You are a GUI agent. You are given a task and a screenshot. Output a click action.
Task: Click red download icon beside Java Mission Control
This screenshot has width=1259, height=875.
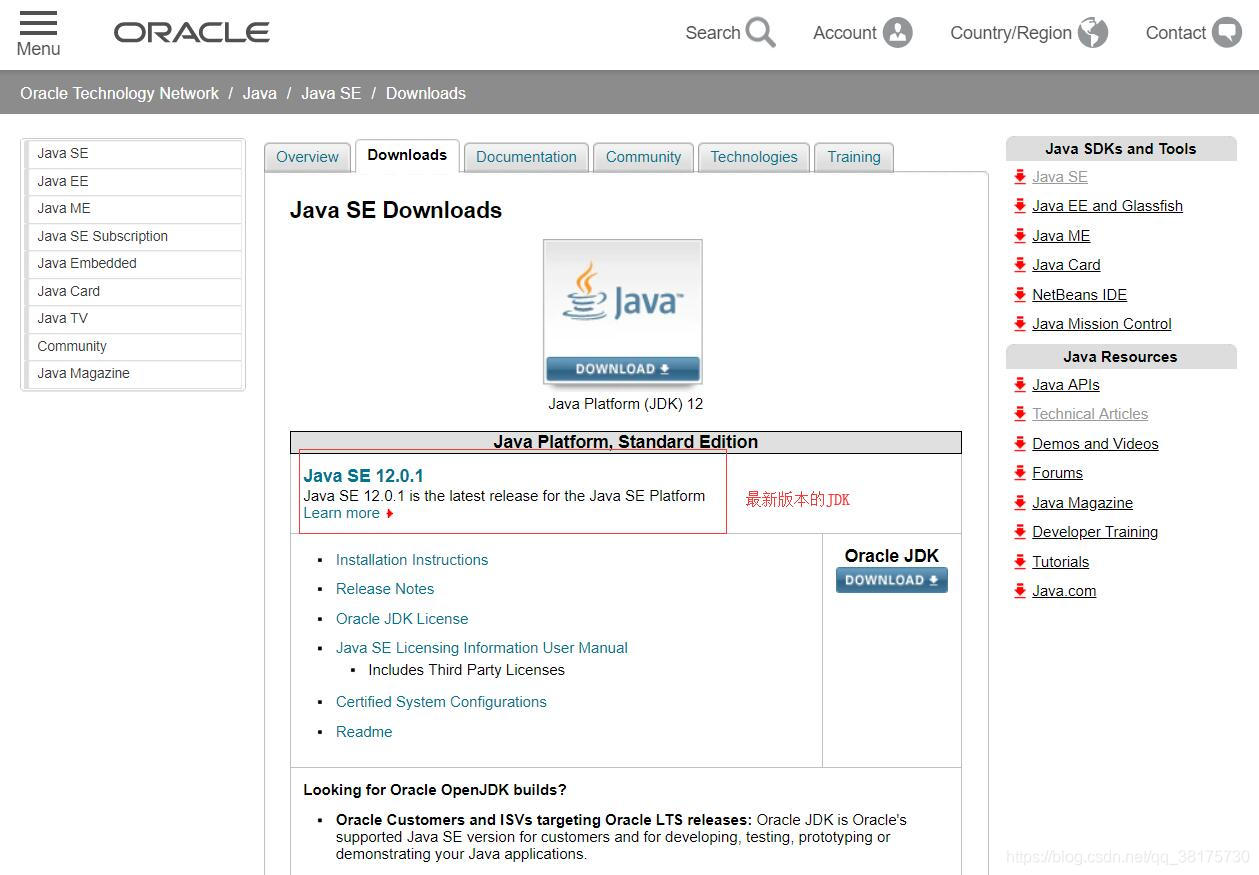(x=1020, y=324)
